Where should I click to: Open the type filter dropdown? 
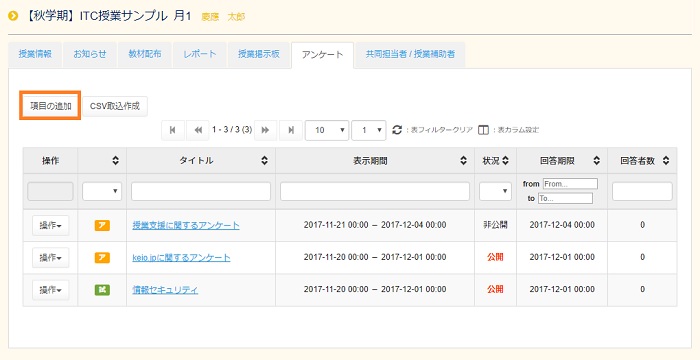(102, 191)
